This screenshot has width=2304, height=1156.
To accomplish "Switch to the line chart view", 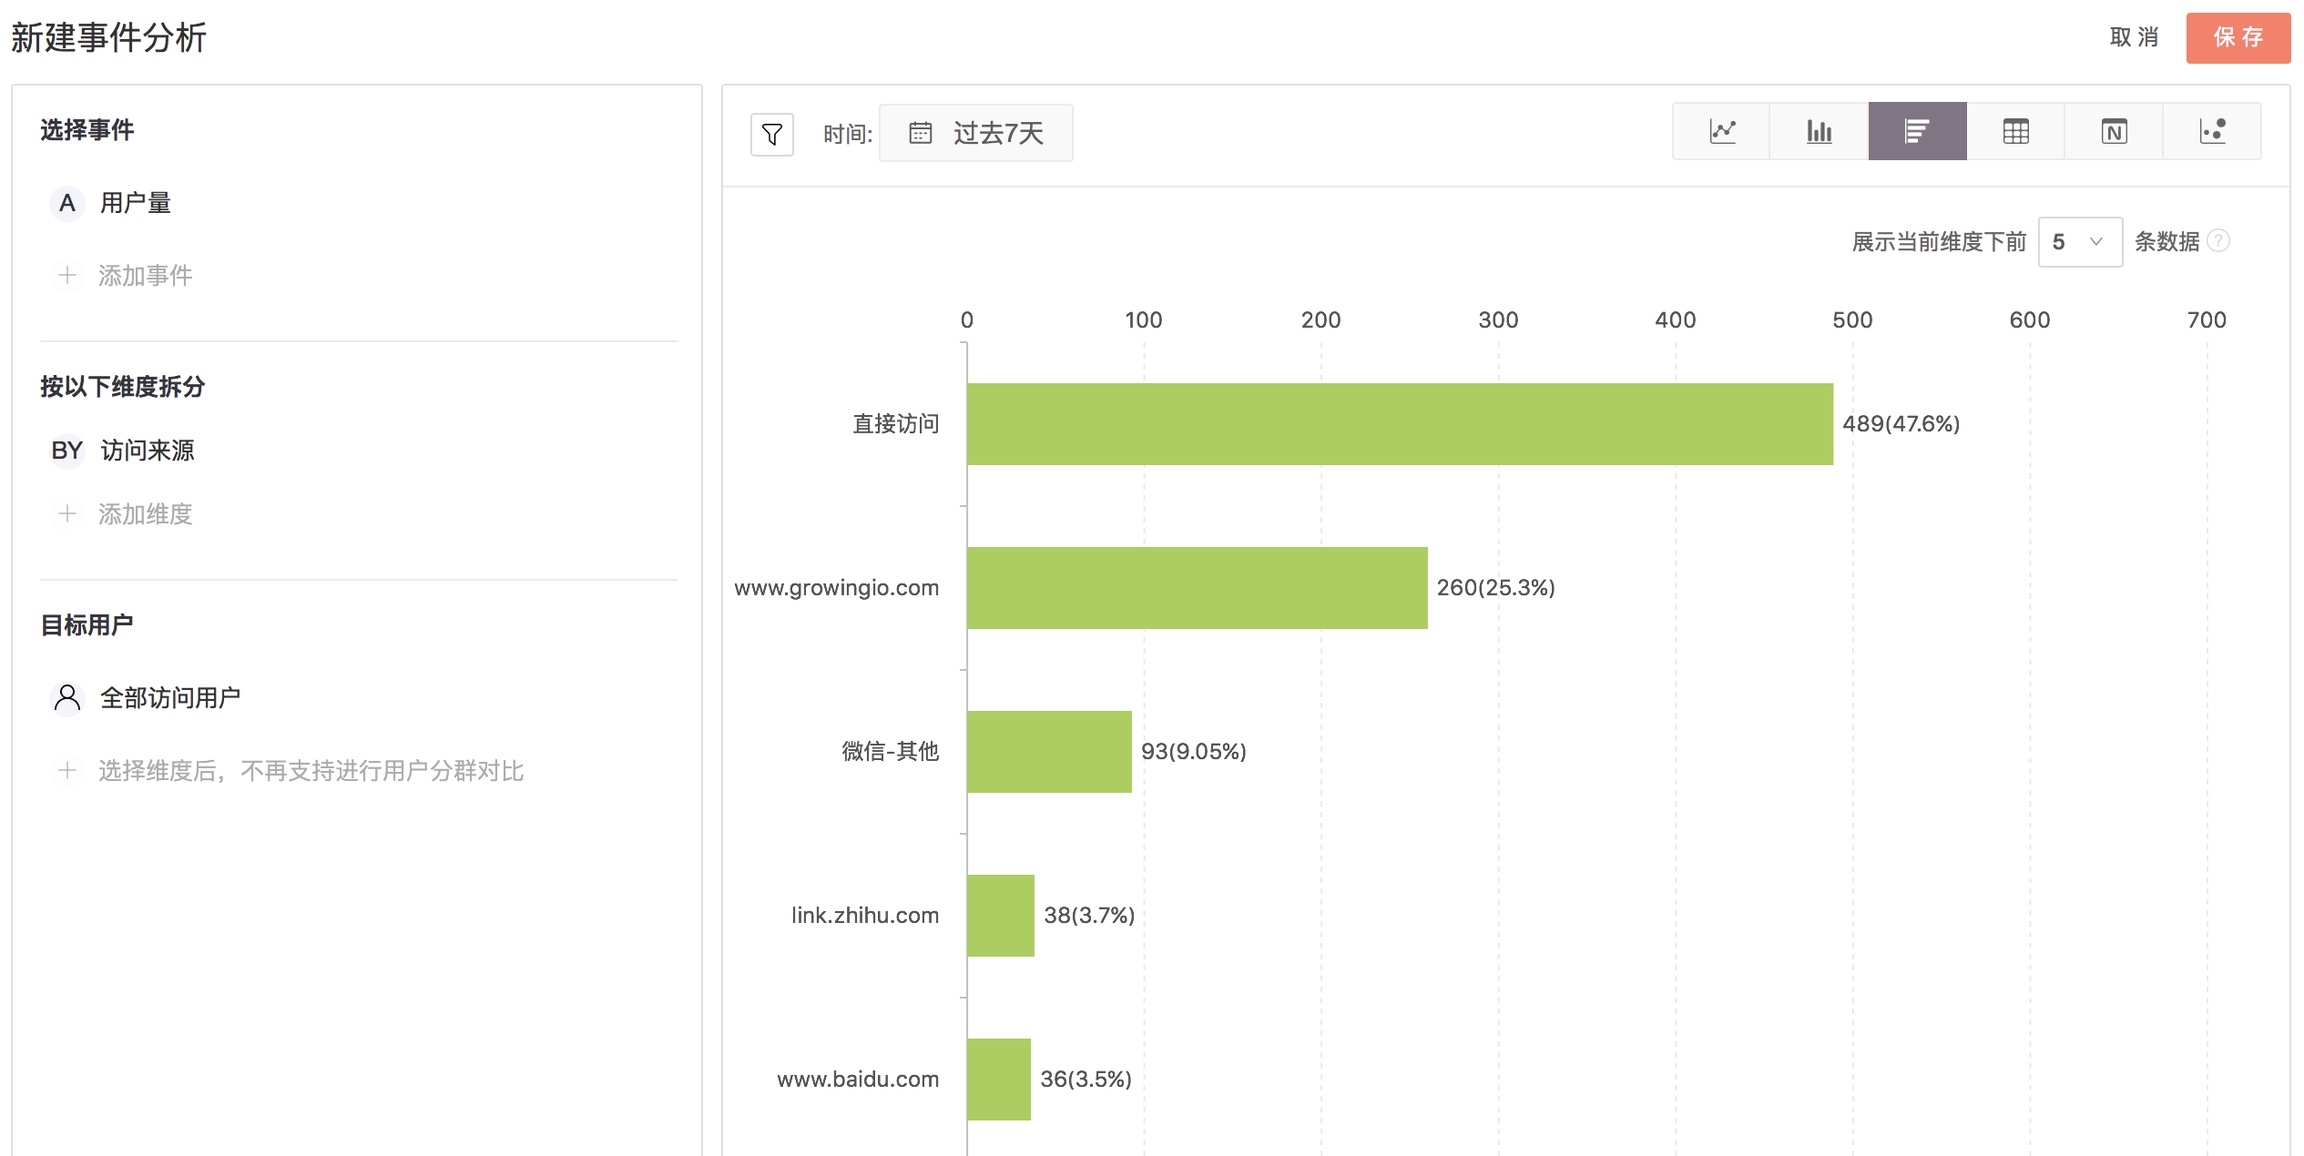I will 1721,131.
